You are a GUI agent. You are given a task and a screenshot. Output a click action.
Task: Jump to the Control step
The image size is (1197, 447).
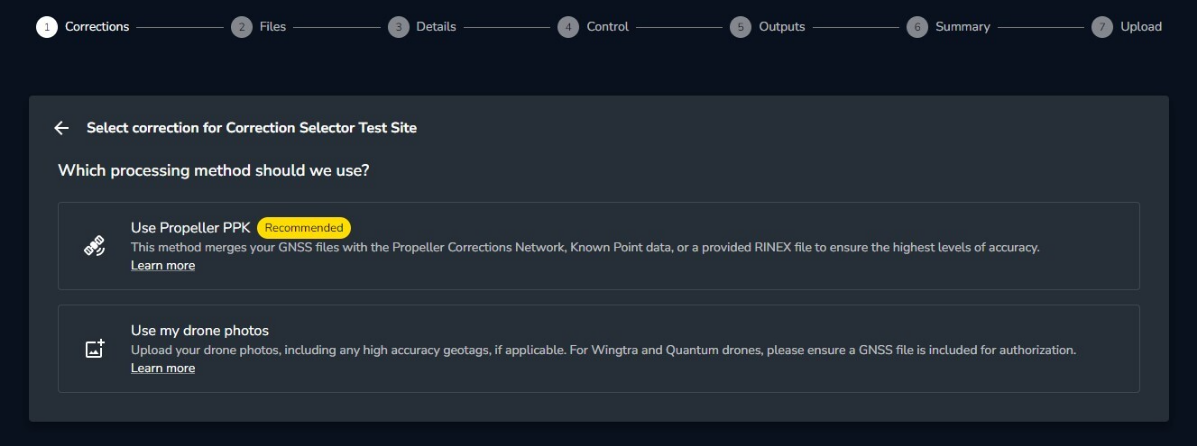(607, 27)
